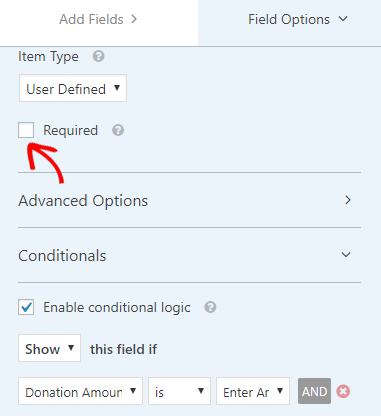
Task: Click the Item Type help icon
Action: click(98, 56)
